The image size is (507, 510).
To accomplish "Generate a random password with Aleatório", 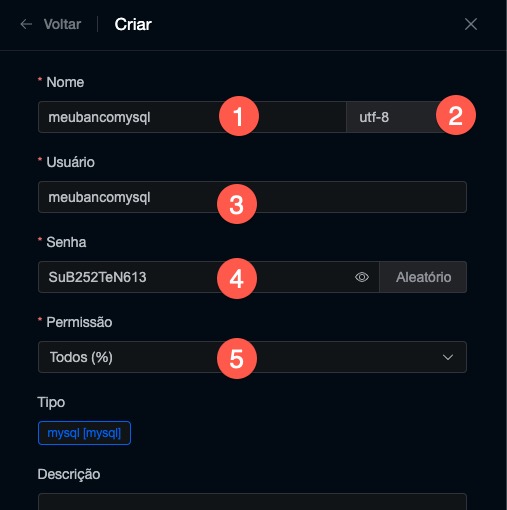I will tap(423, 277).
